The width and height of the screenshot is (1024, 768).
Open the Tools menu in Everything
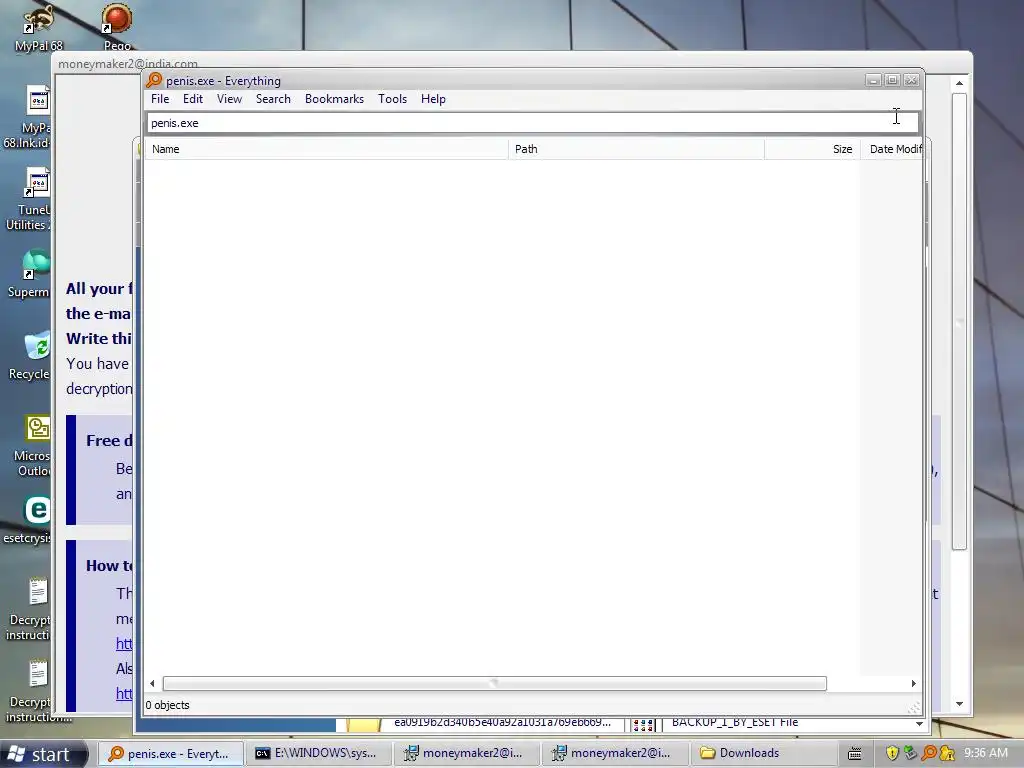392,99
